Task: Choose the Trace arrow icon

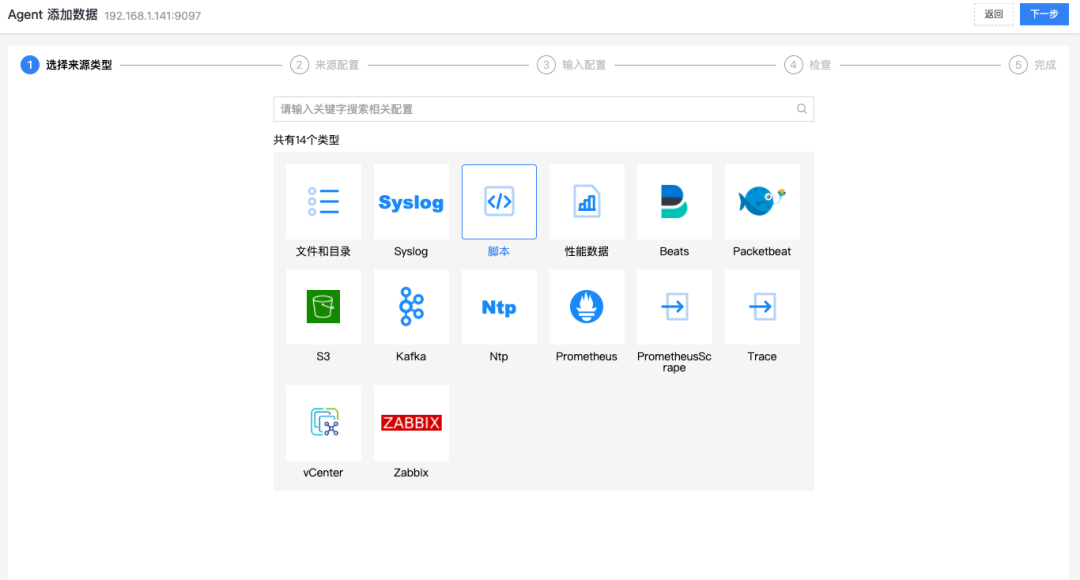Action: (x=762, y=307)
